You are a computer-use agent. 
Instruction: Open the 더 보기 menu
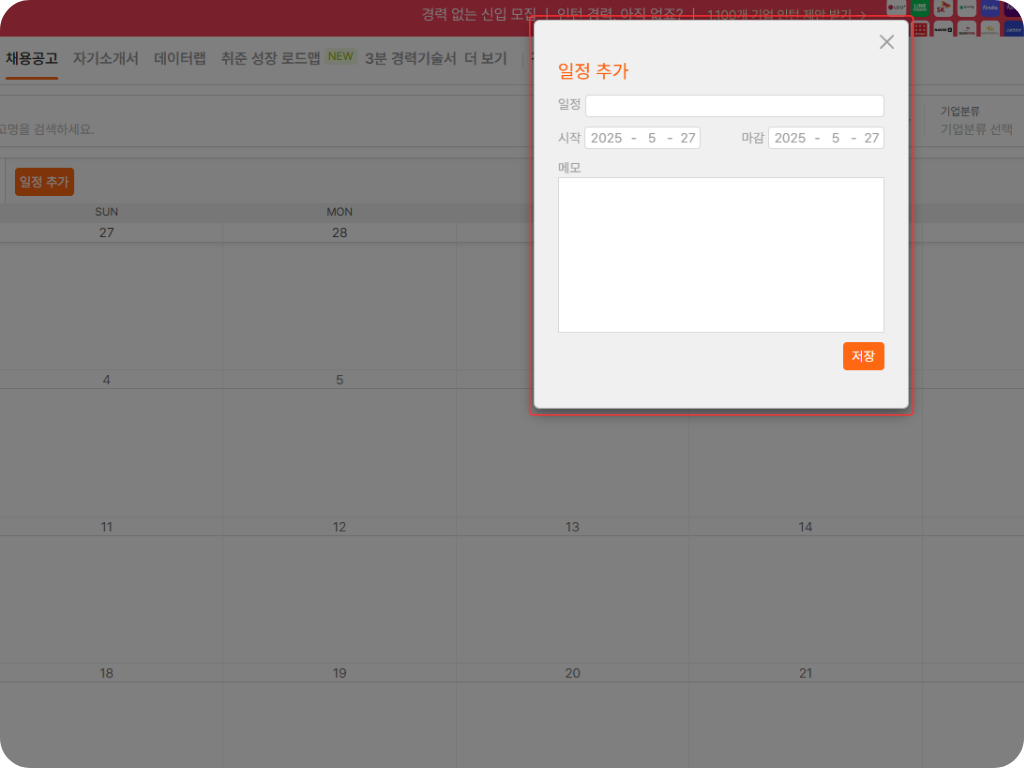pyautogui.click(x=484, y=58)
